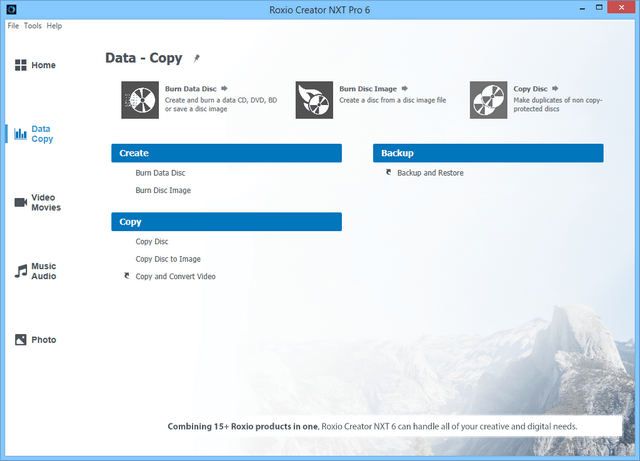Switch to Music Audio section label

tap(44, 271)
